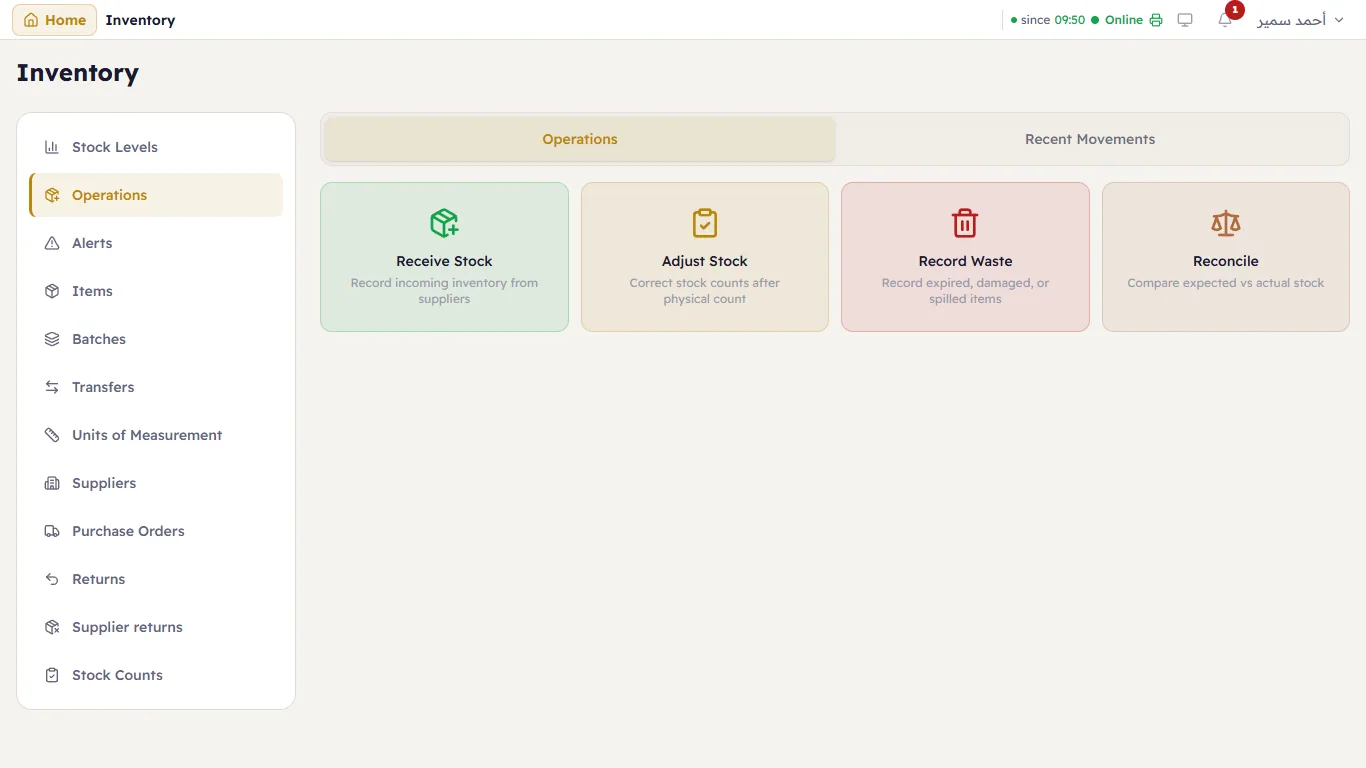Viewport: 1366px width, 768px height.
Task: Click the Inventory page heading
Action: point(78,73)
